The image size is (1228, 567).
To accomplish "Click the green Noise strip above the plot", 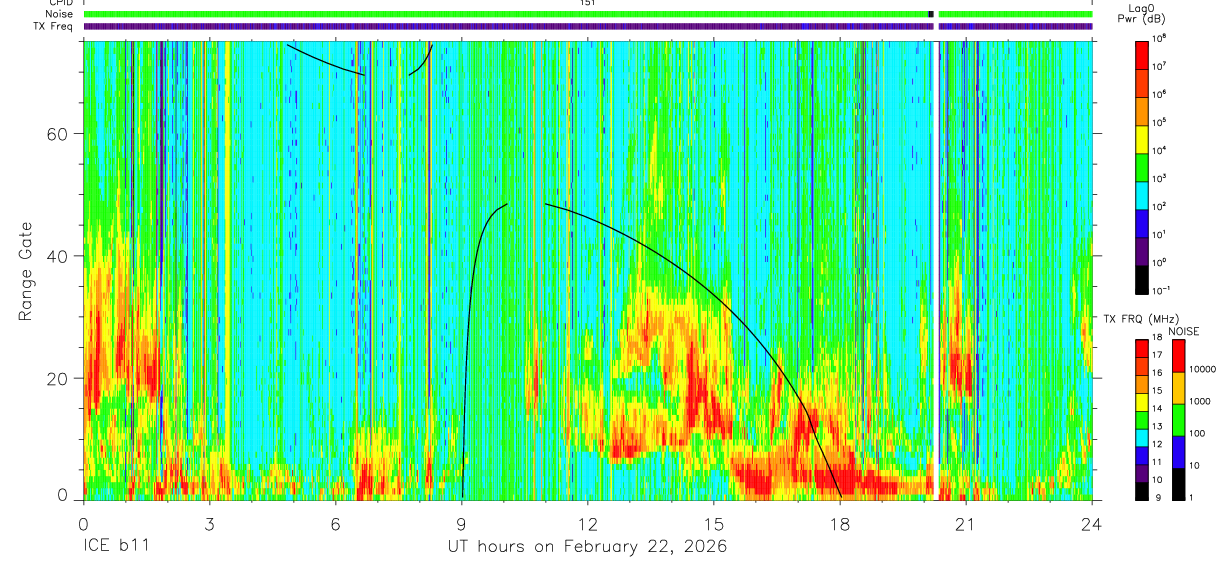I will coord(588,14).
